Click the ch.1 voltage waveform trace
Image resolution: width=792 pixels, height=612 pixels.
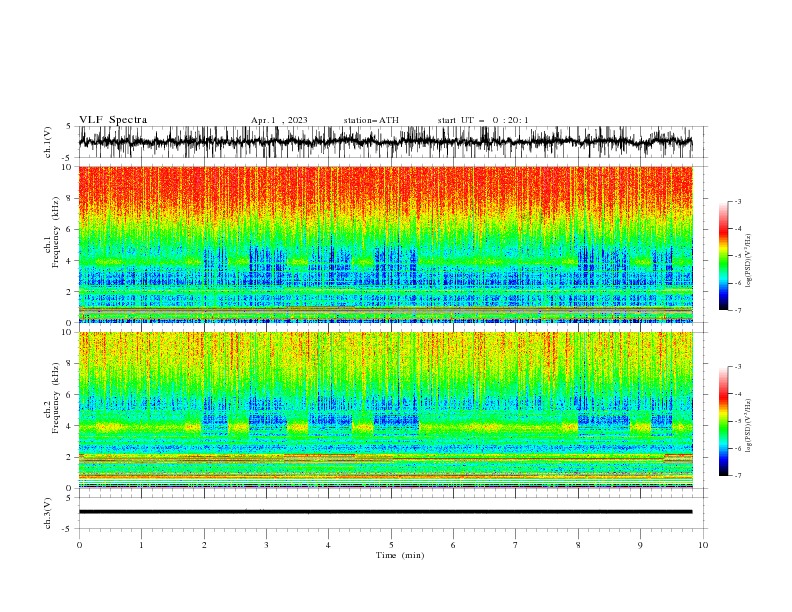[385, 142]
